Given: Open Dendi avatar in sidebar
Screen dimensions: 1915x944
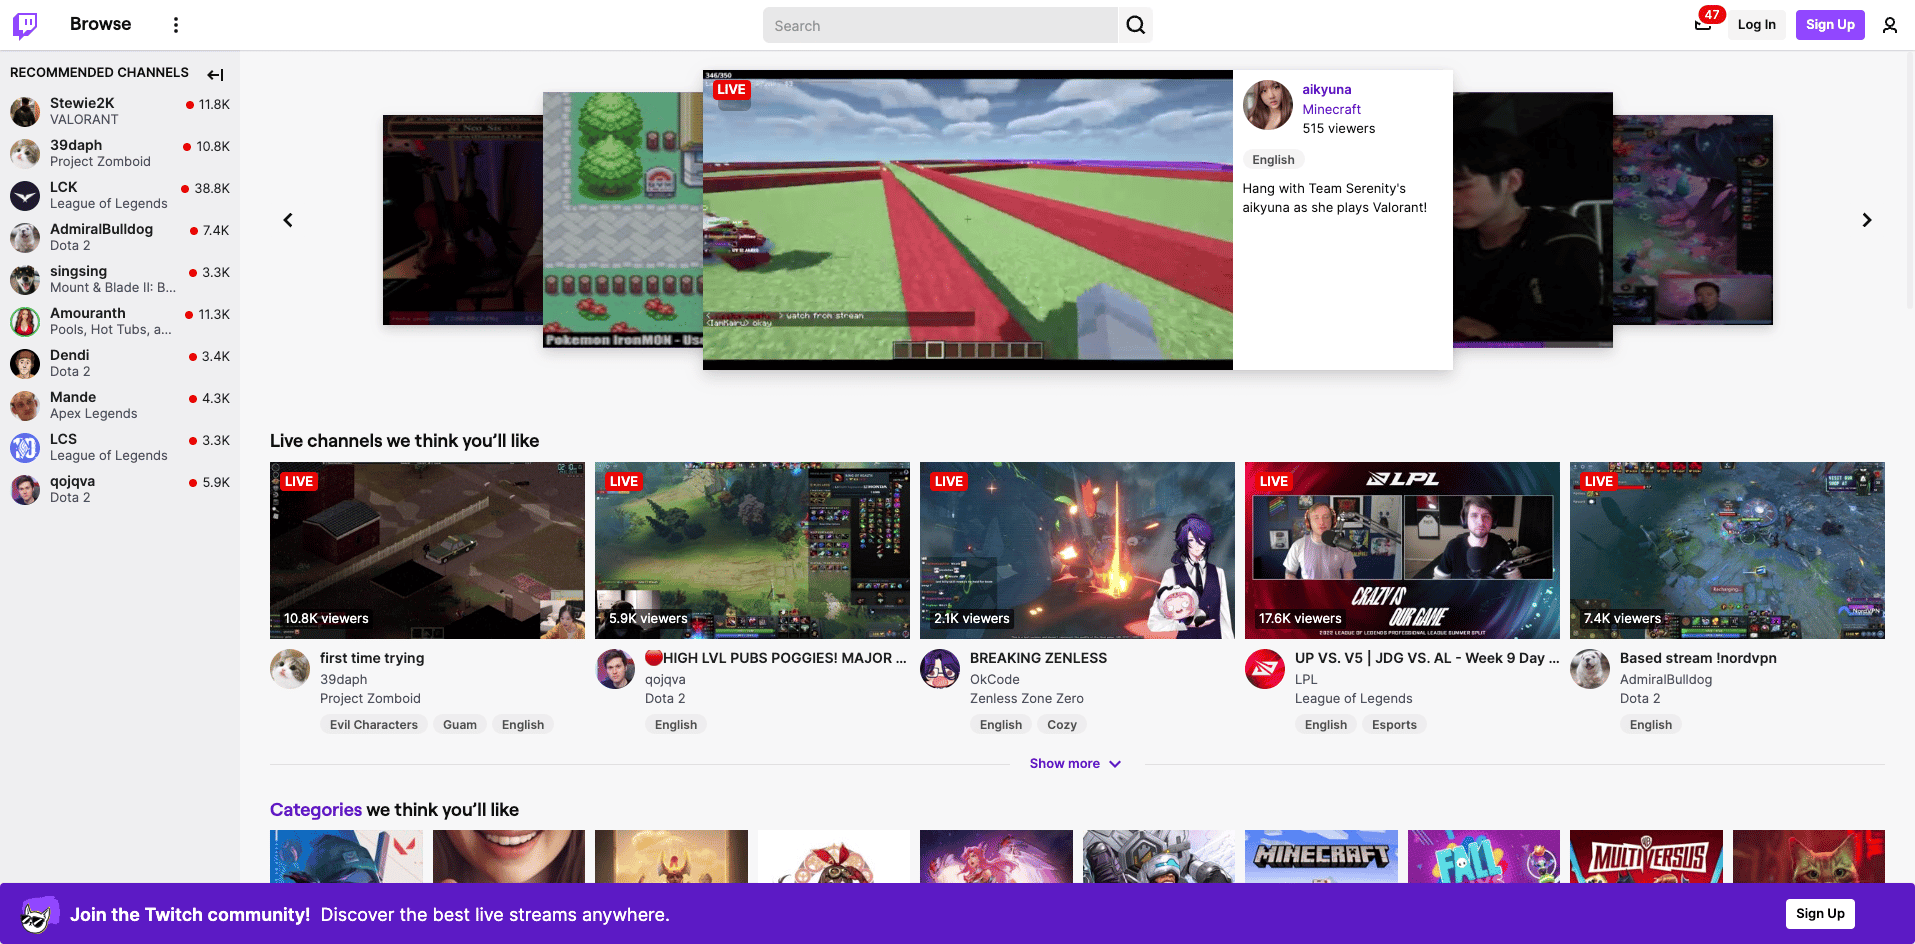Looking at the screenshot, I should click(x=25, y=363).
